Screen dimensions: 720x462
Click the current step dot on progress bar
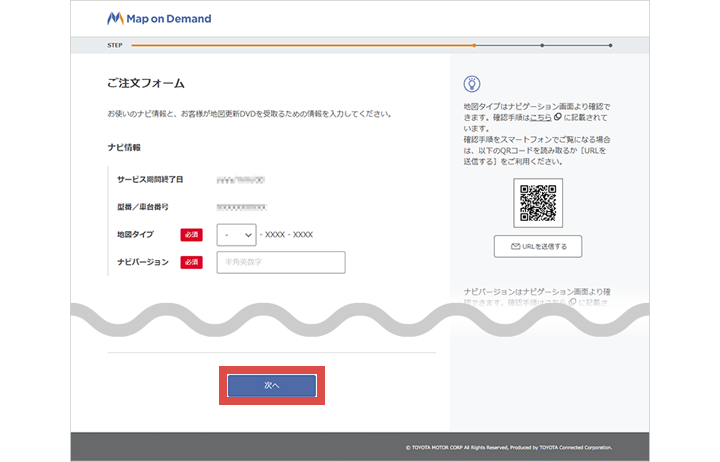pos(474,45)
